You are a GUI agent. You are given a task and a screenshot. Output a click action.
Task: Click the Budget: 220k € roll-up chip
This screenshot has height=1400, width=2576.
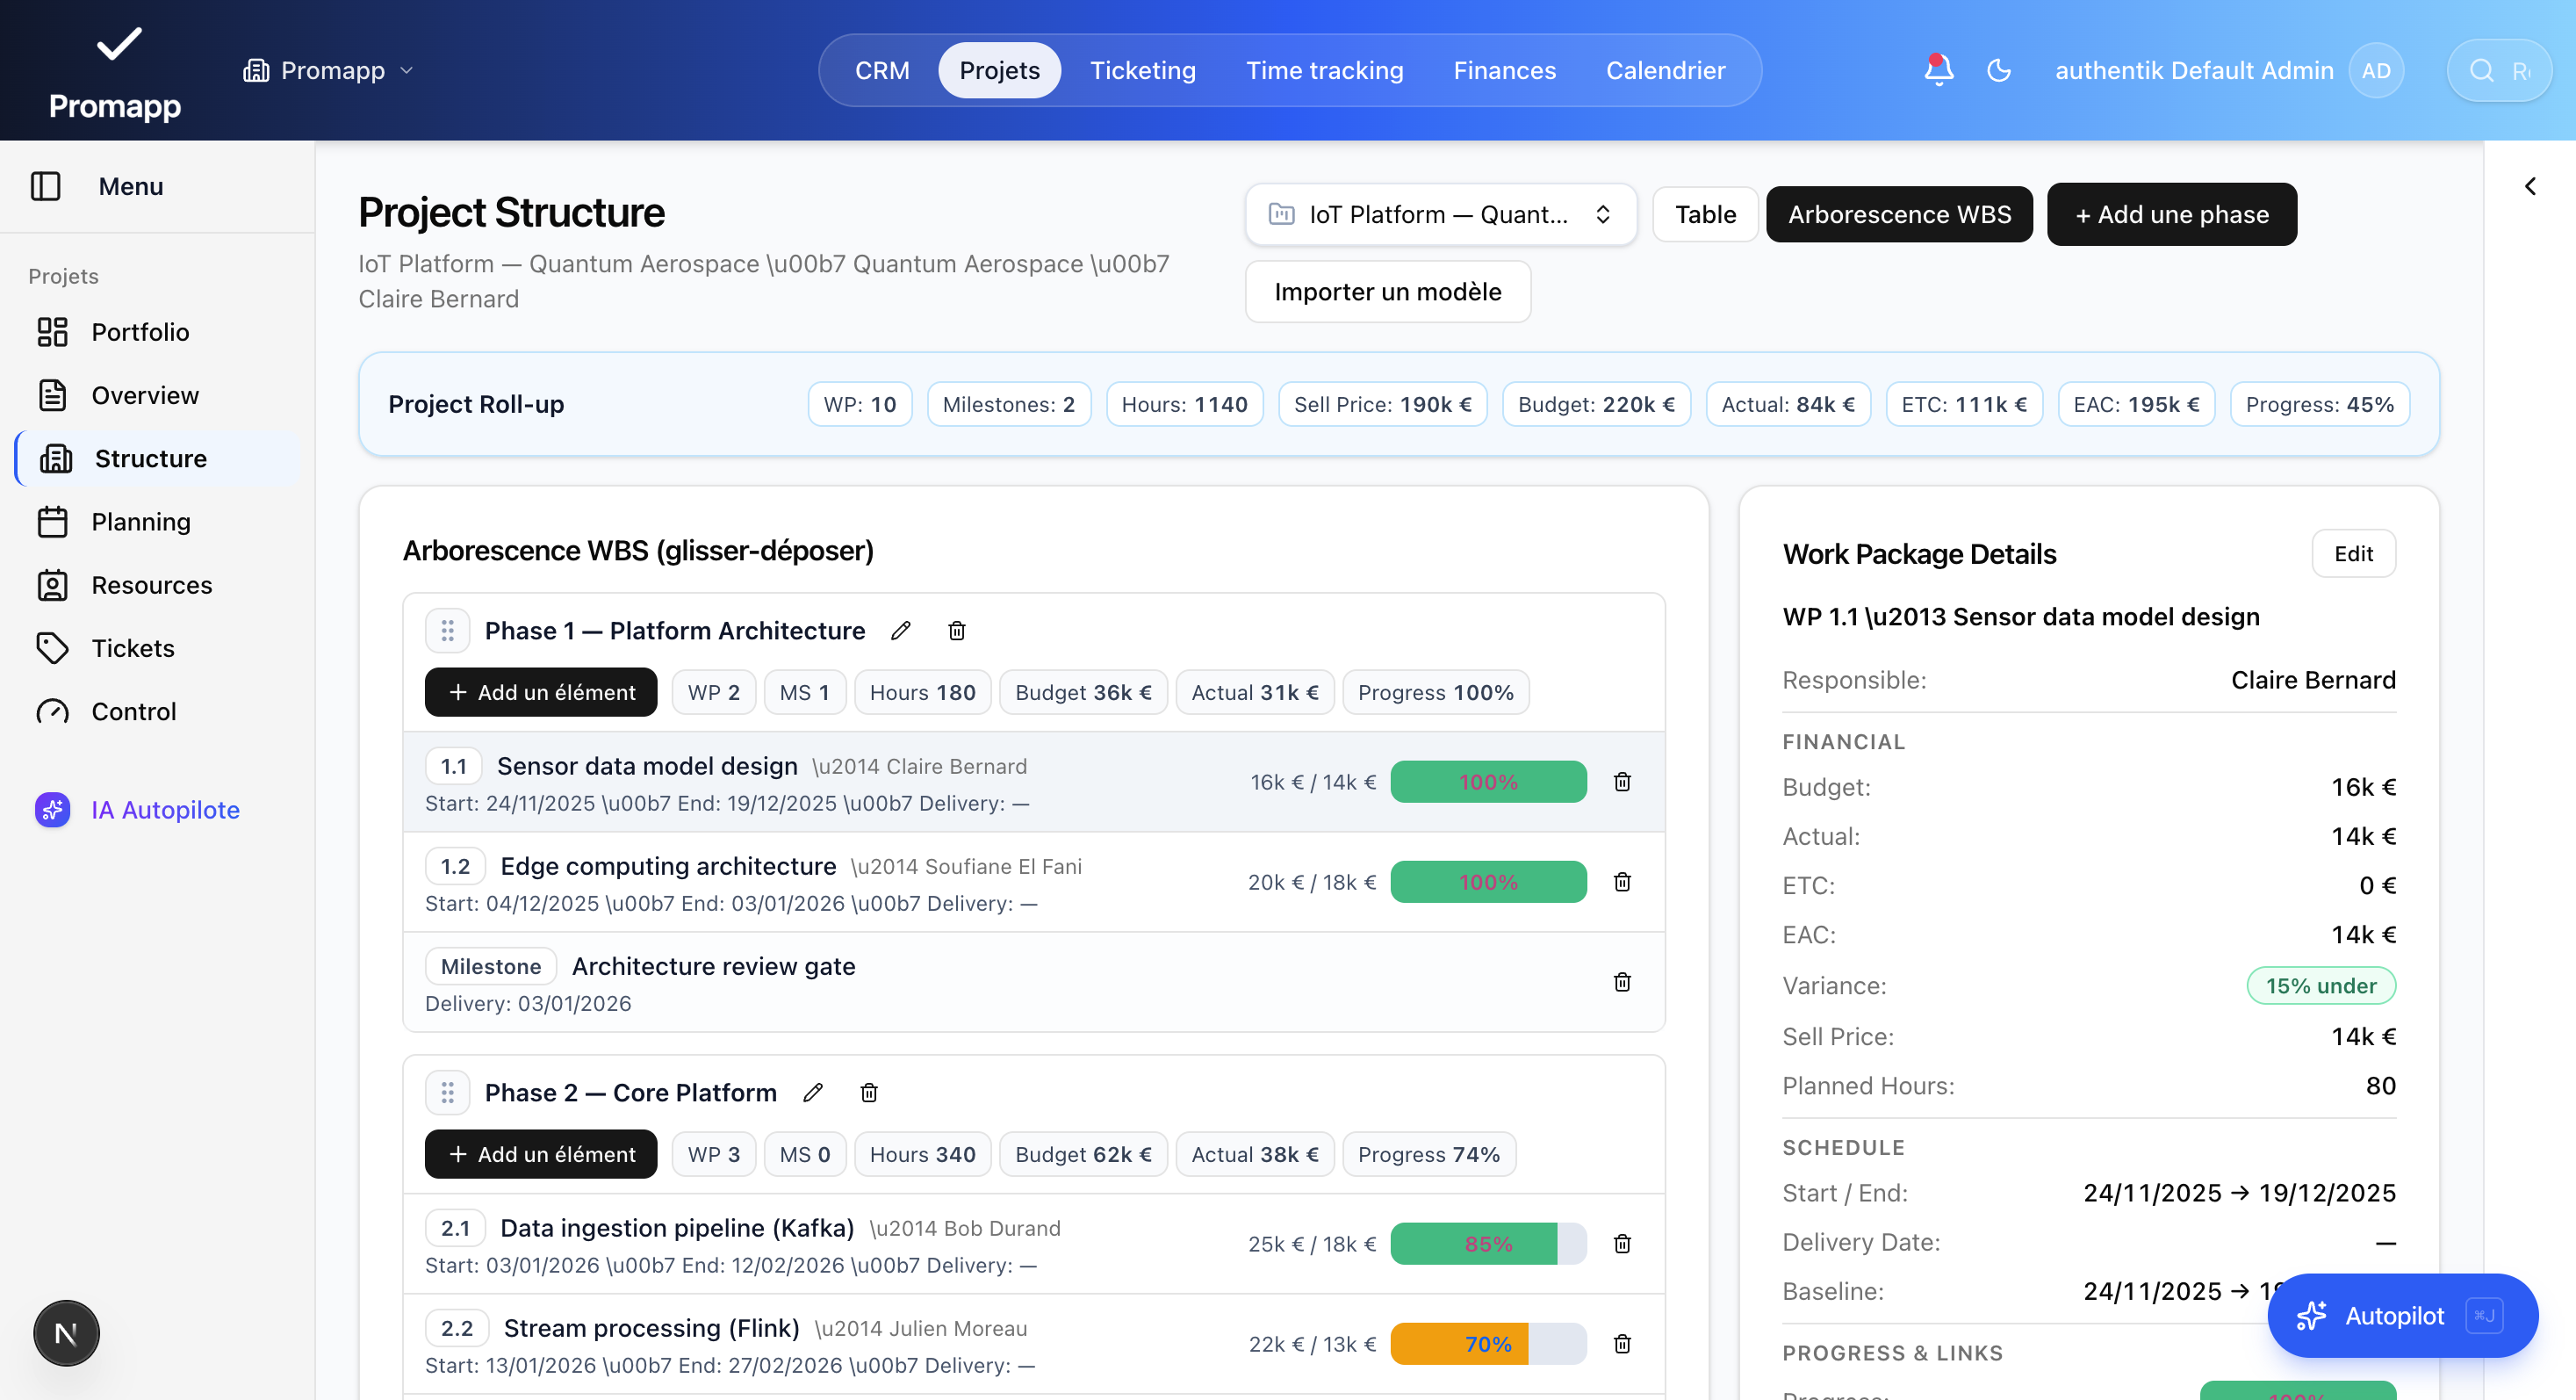click(1596, 404)
